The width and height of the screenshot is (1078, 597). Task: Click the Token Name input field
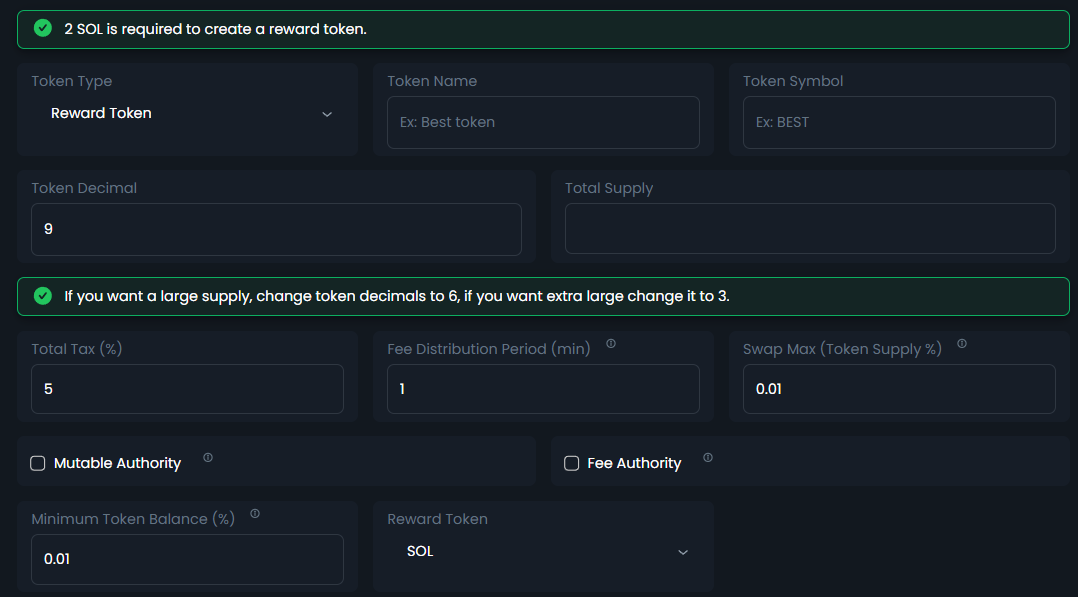pyautogui.click(x=543, y=123)
